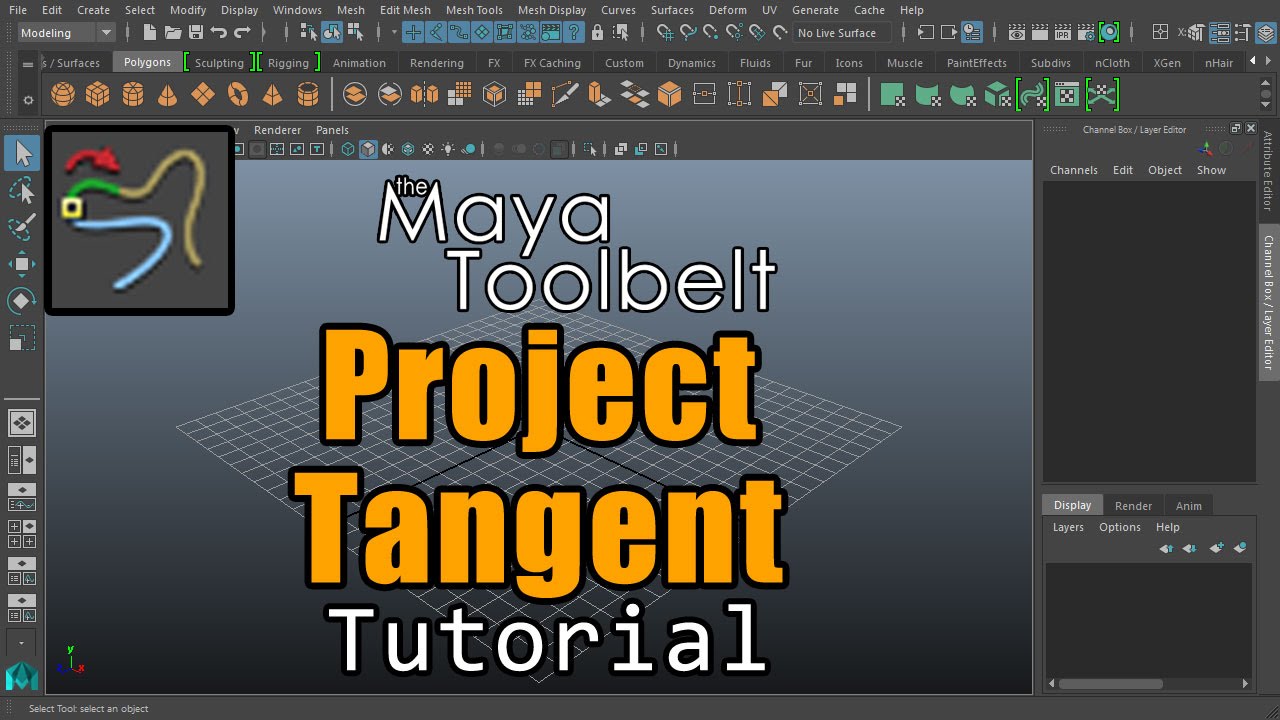Open the Modeling menu set dropdown
The height and width of the screenshot is (720, 1280).
[x=67, y=33]
